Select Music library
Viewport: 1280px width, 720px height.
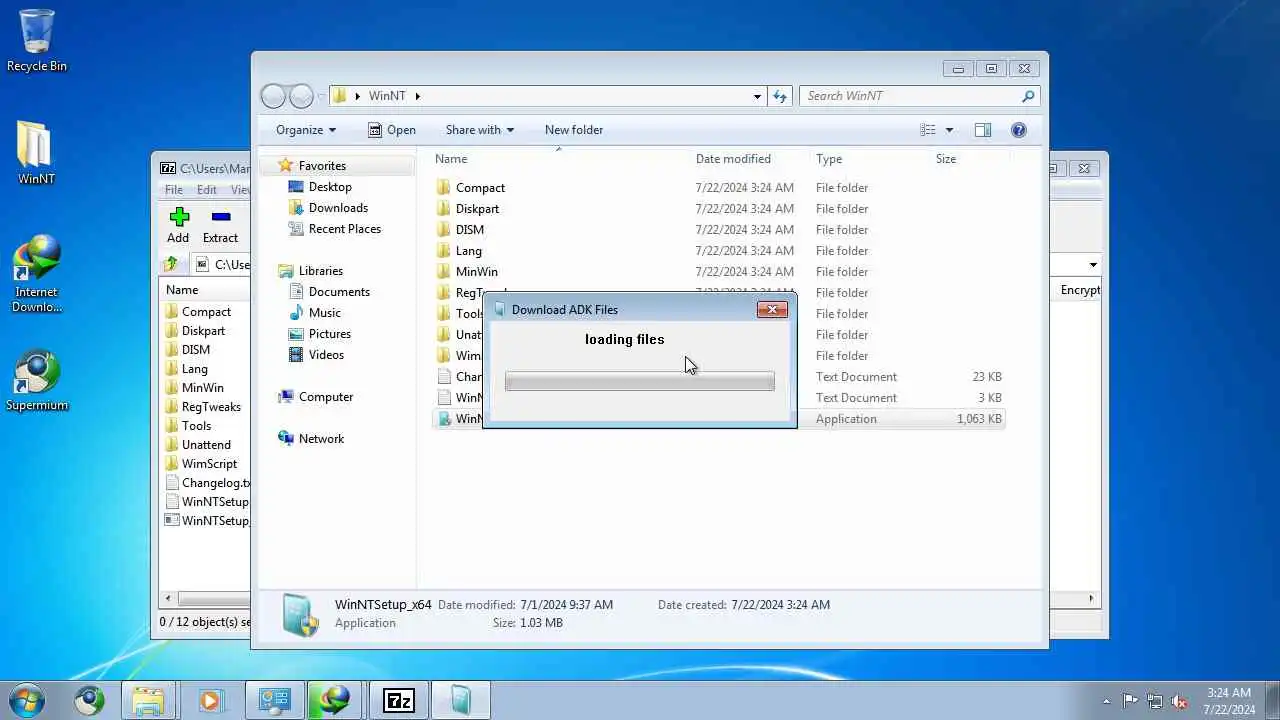tap(314, 313)
